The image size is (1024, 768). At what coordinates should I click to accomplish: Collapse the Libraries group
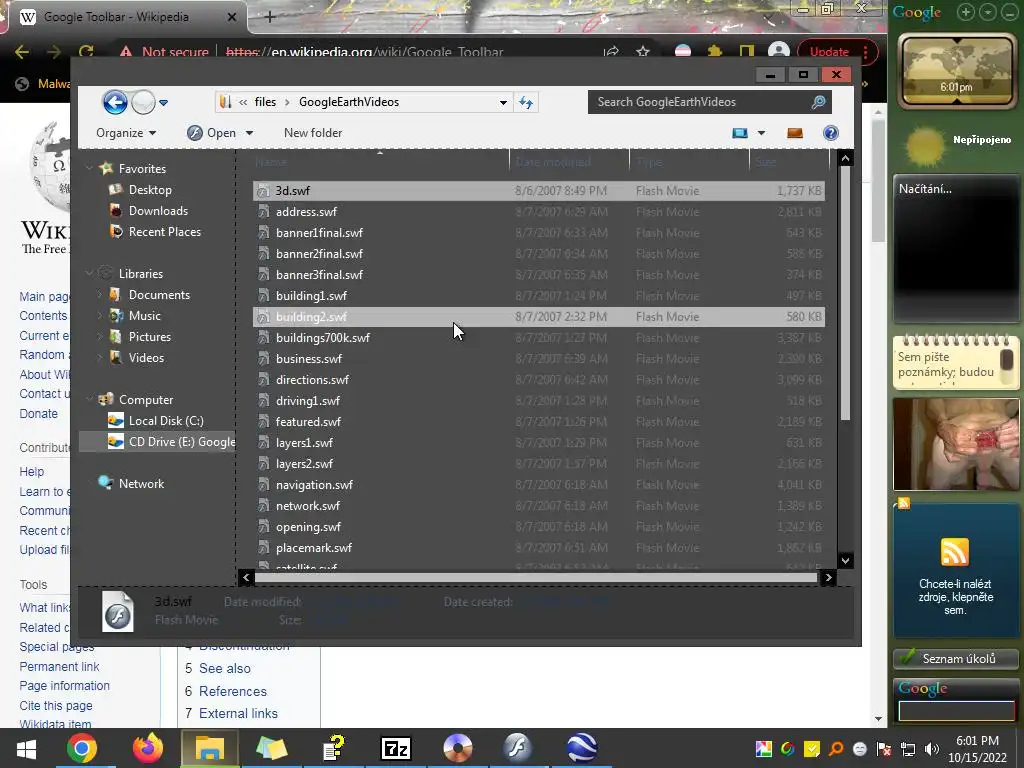(89, 274)
